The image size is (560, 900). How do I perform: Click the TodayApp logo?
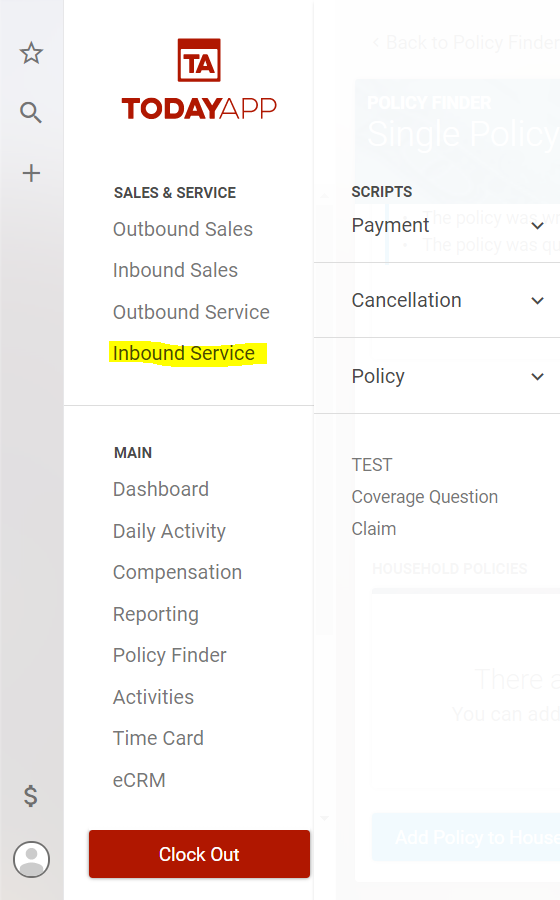(199, 80)
